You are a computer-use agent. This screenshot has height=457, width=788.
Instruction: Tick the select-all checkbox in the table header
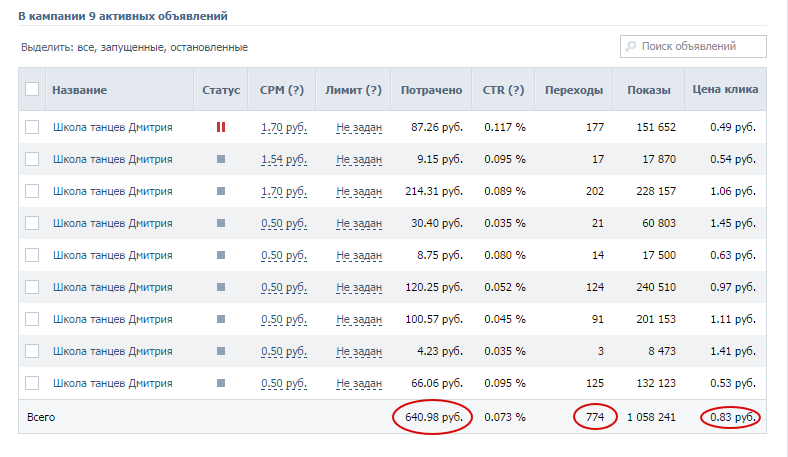pyautogui.click(x=32, y=89)
